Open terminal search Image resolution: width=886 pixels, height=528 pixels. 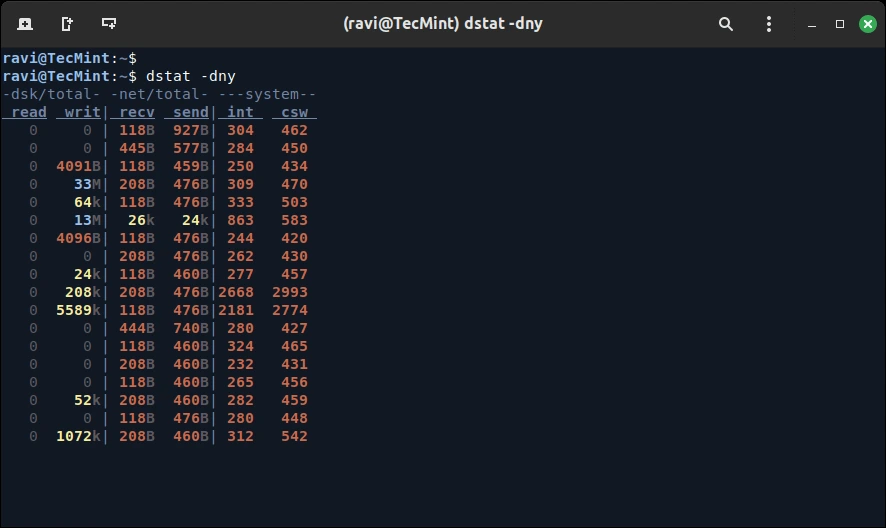point(726,24)
